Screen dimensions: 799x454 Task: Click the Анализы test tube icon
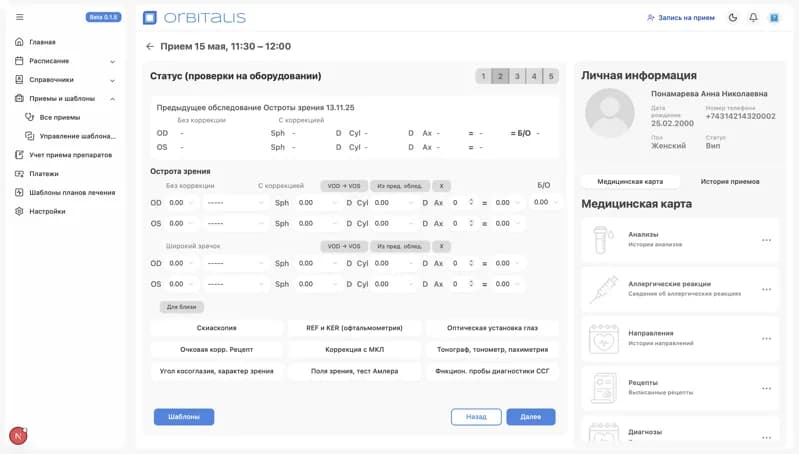(603, 239)
